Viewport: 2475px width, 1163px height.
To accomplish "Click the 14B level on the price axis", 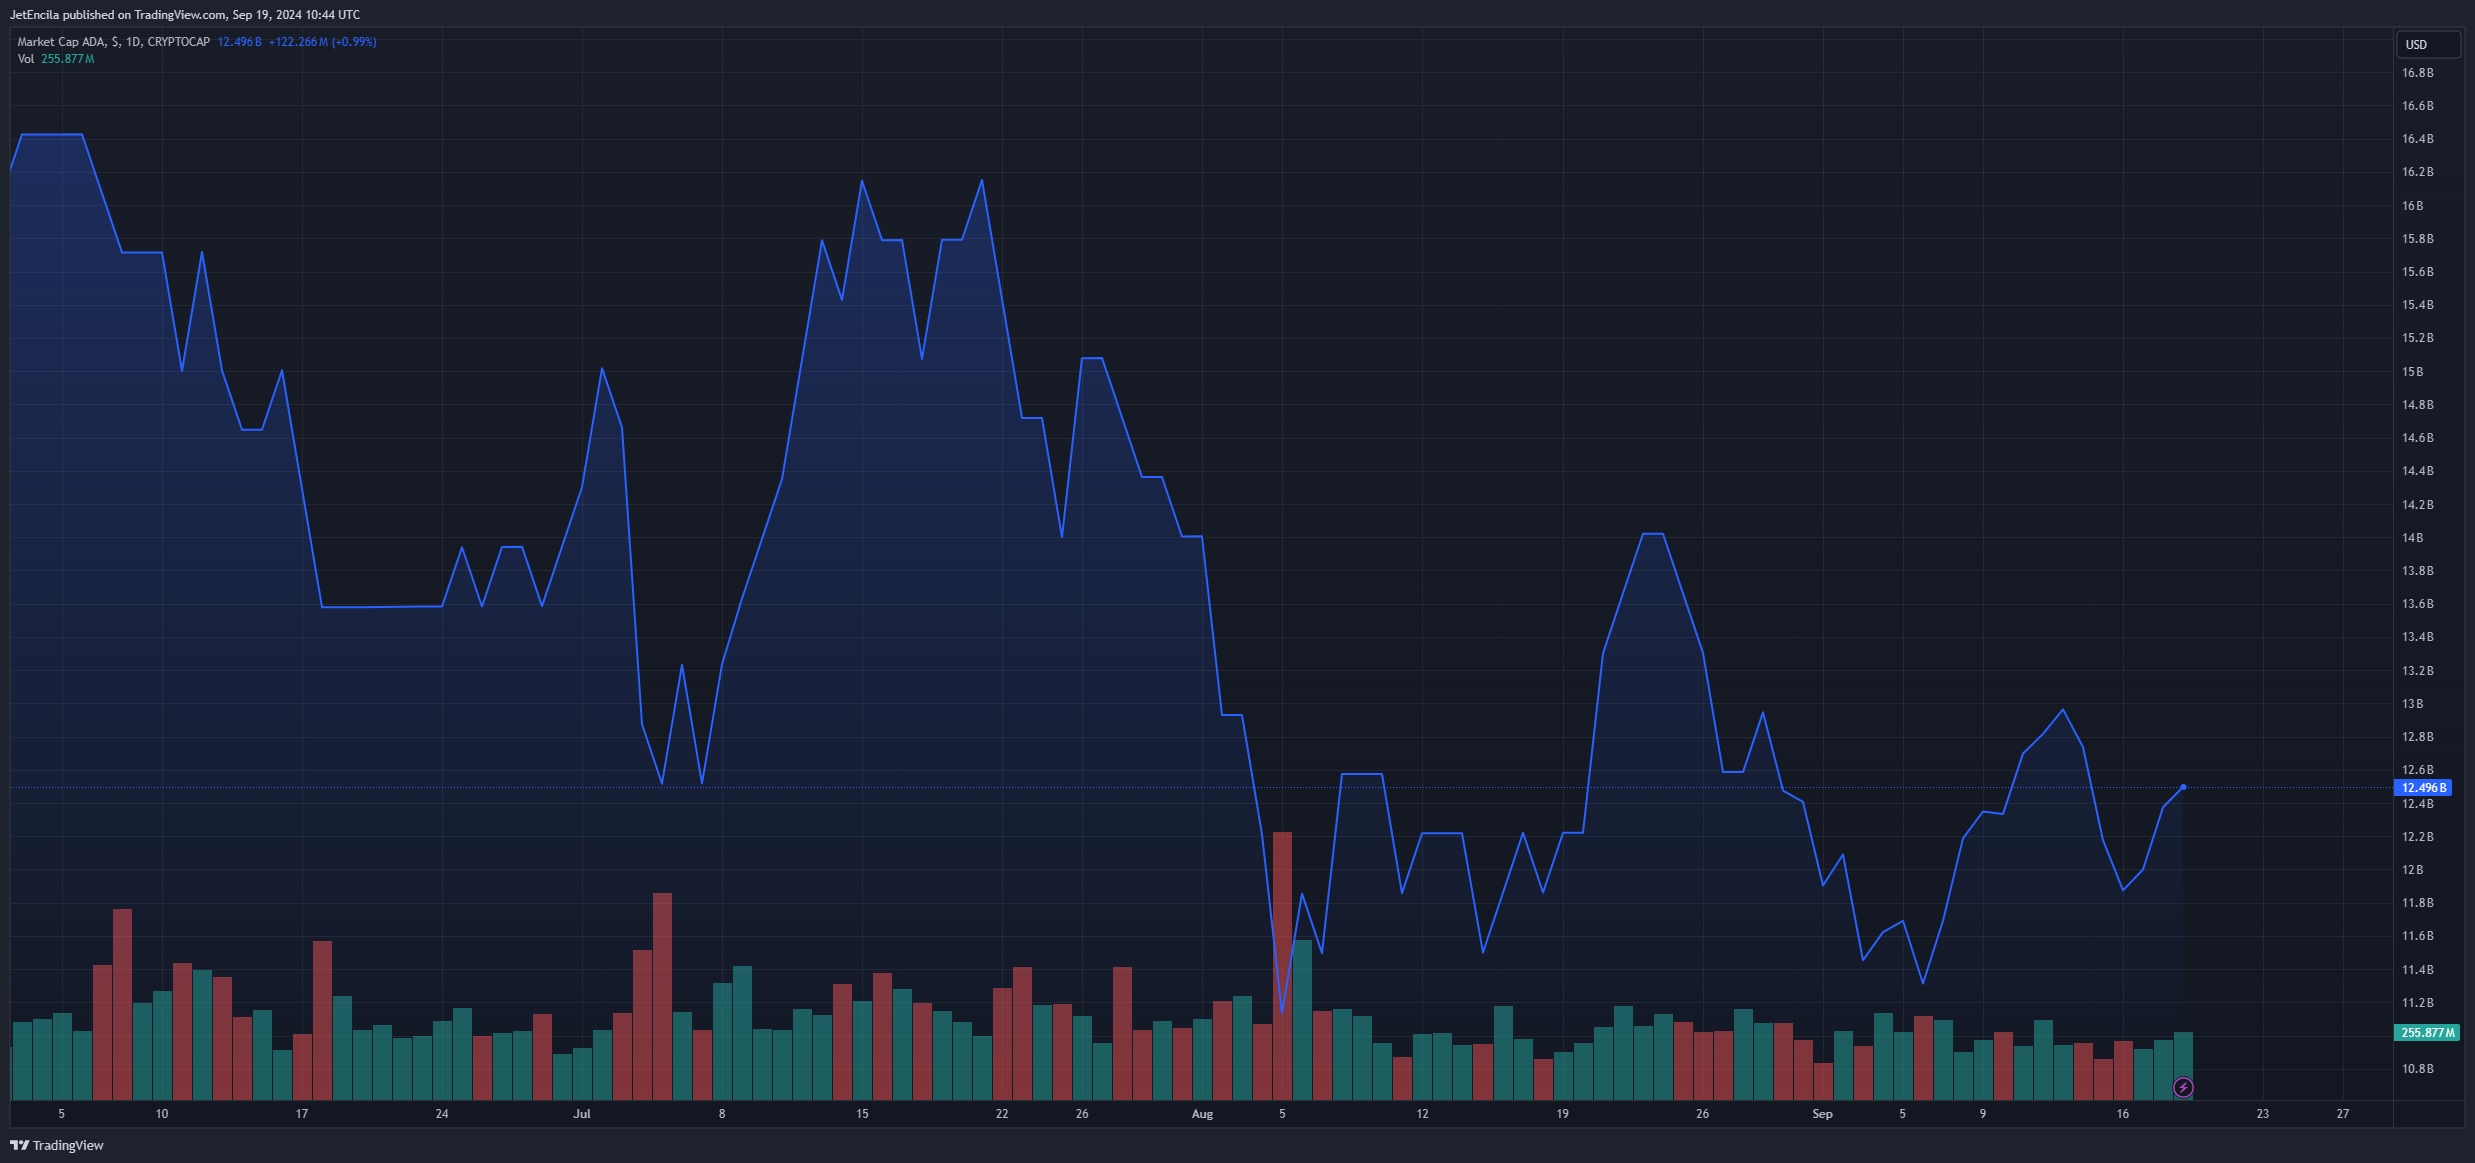I will 2412,538.
